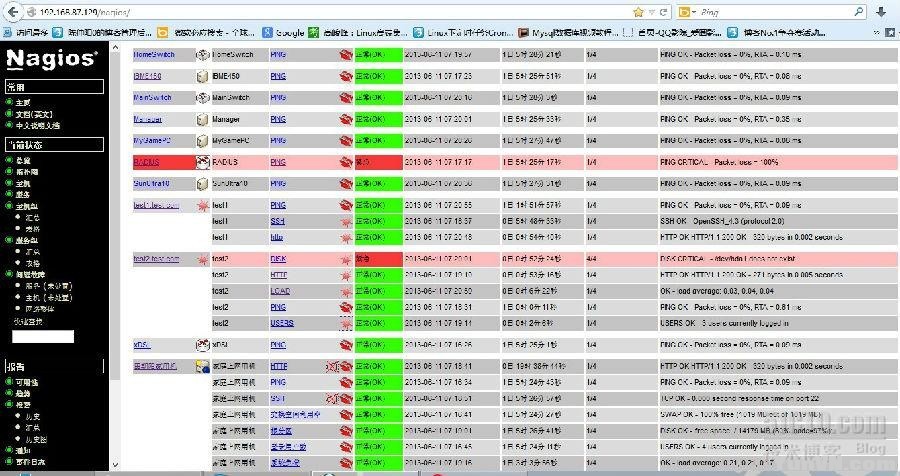
Task: Click the 'PING CRITICAL' status text for RADIUS
Action: click(719, 162)
